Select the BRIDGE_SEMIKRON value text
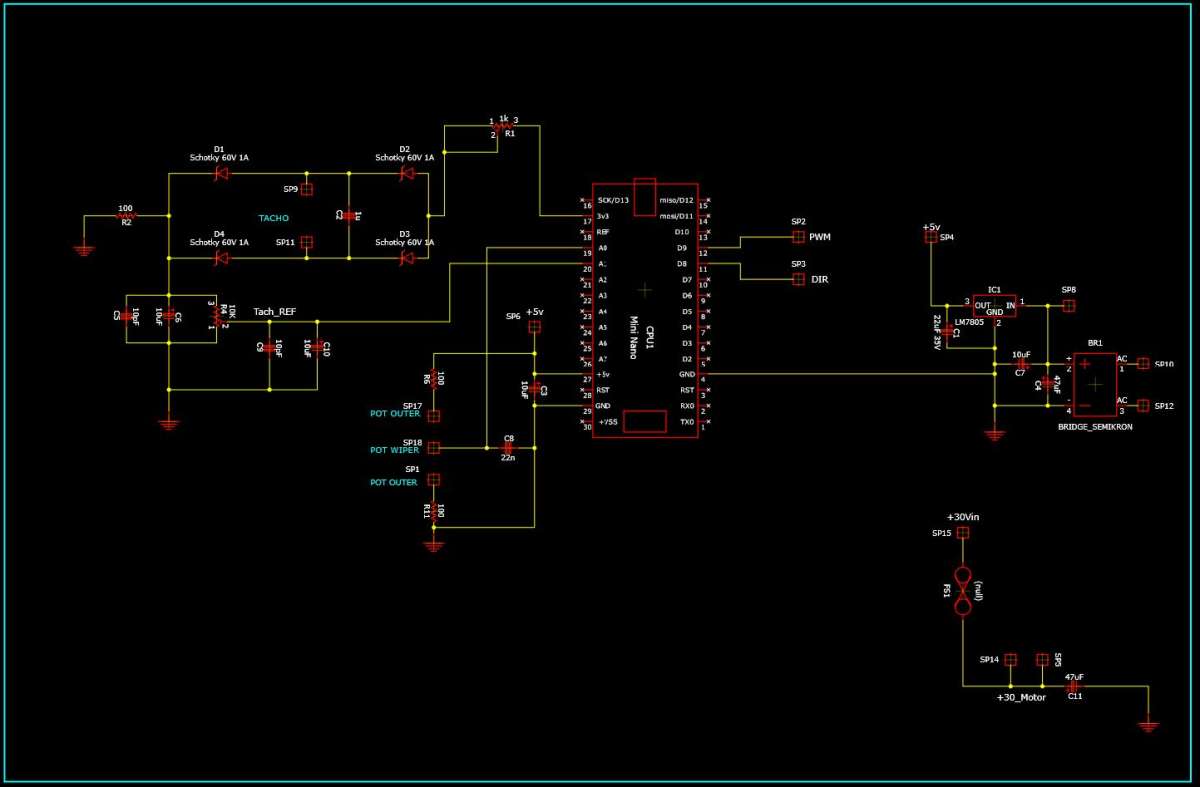Screen dimensions: 1200x787 point(1094,427)
